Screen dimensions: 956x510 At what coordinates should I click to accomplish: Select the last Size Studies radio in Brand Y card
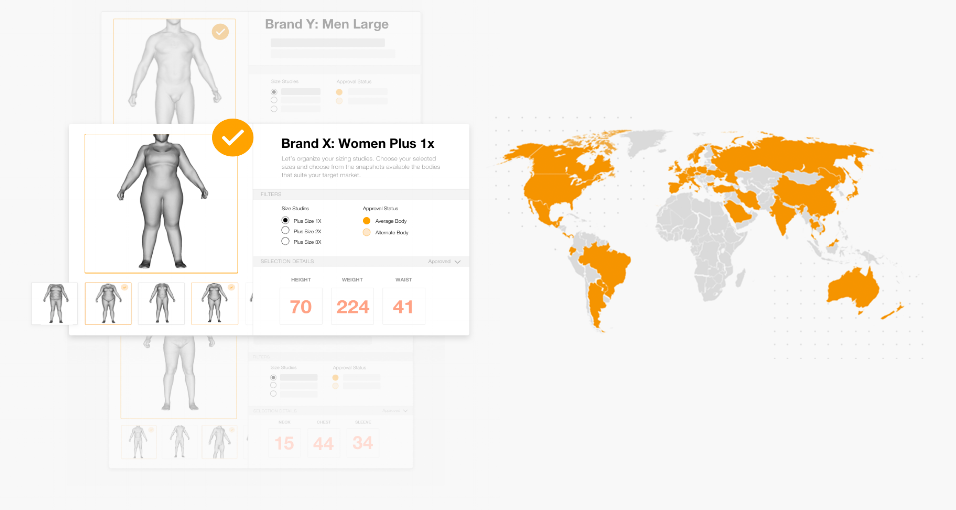tap(274, 109)
